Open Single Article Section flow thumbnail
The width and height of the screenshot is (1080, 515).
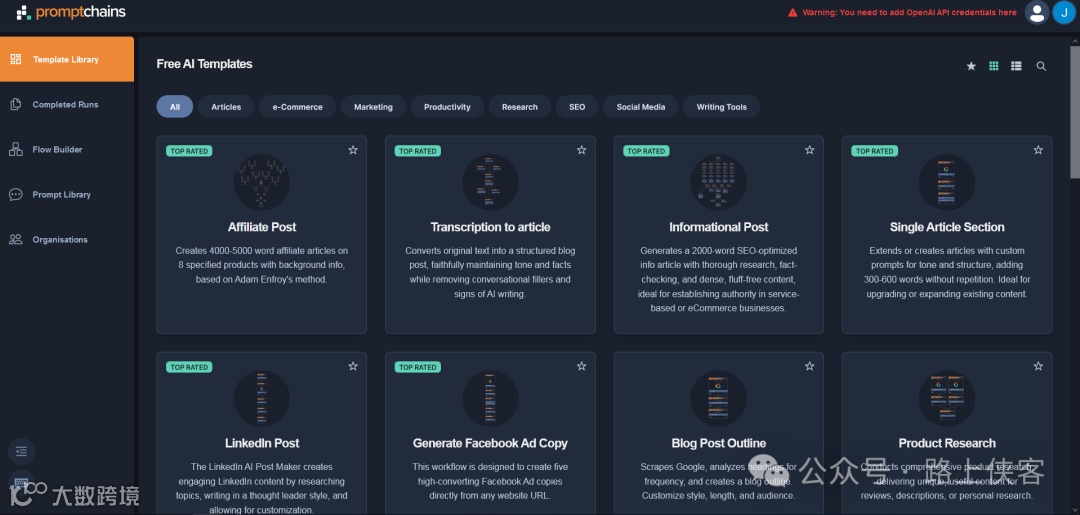[947, 182]
